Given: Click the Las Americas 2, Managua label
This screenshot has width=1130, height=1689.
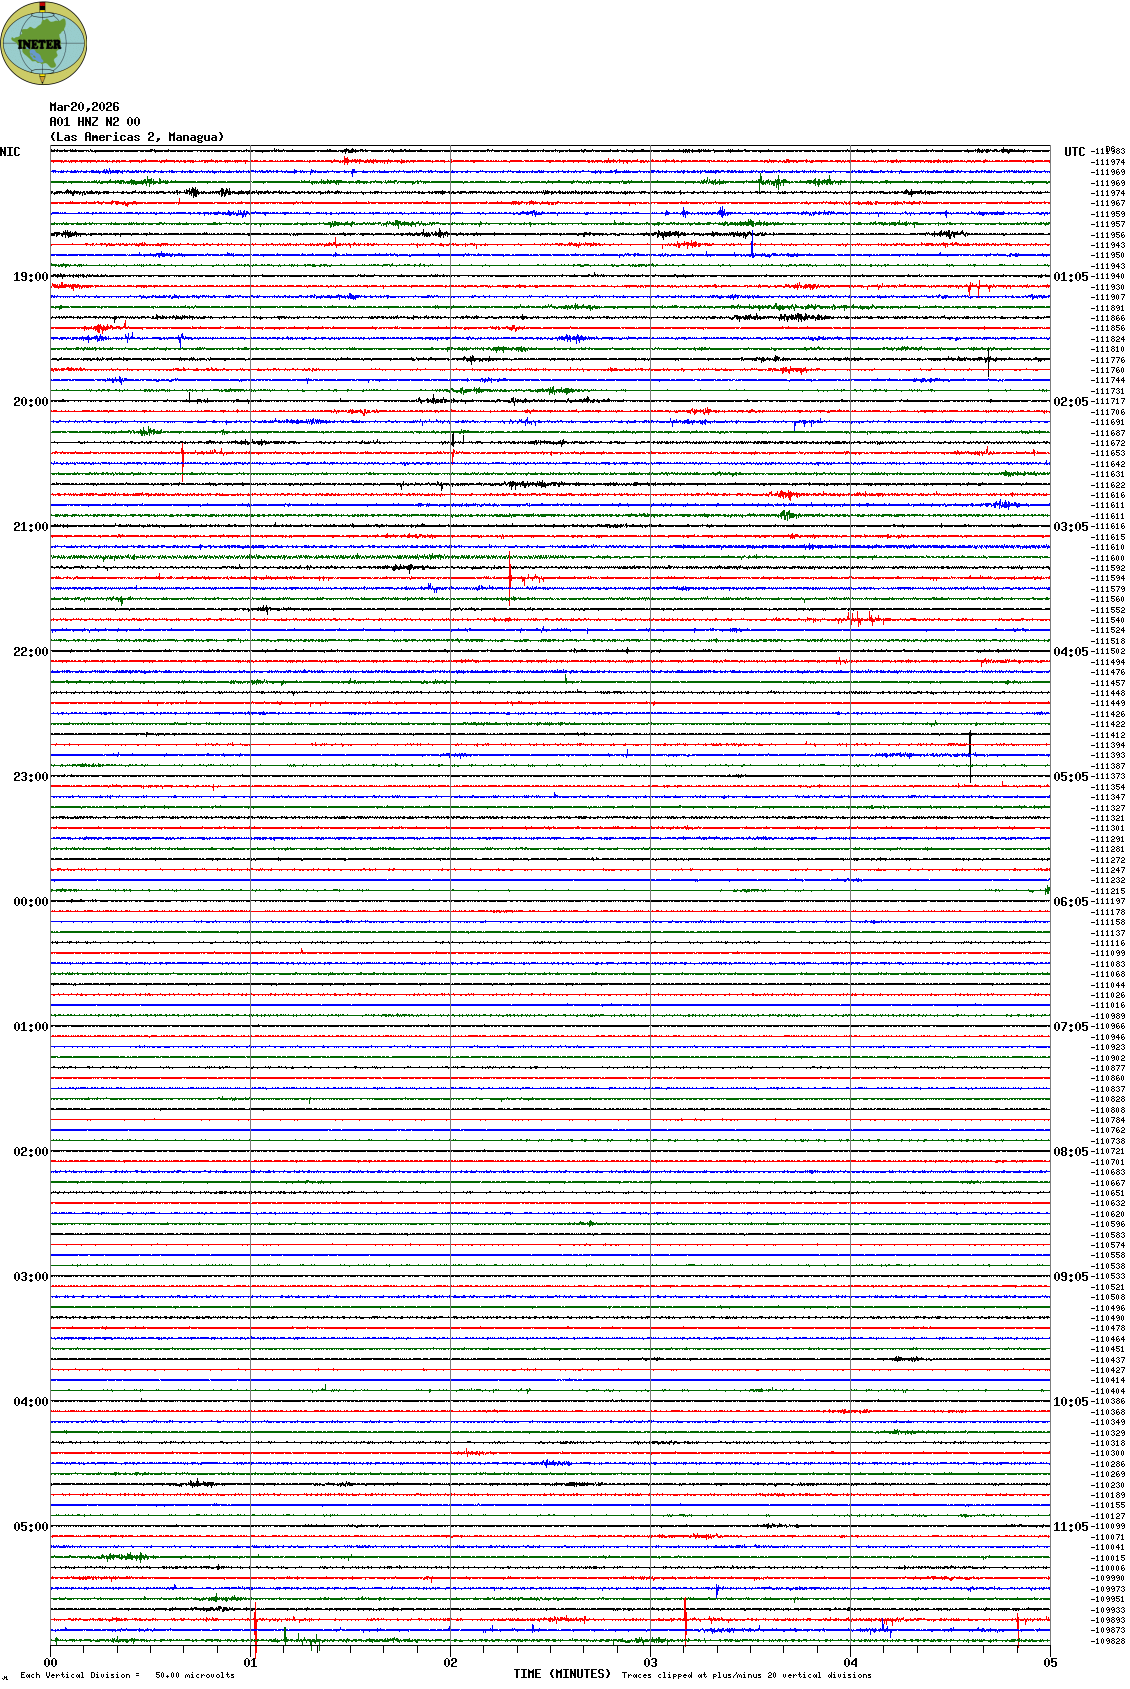Looking at the screenshot, I should (137, 137).
